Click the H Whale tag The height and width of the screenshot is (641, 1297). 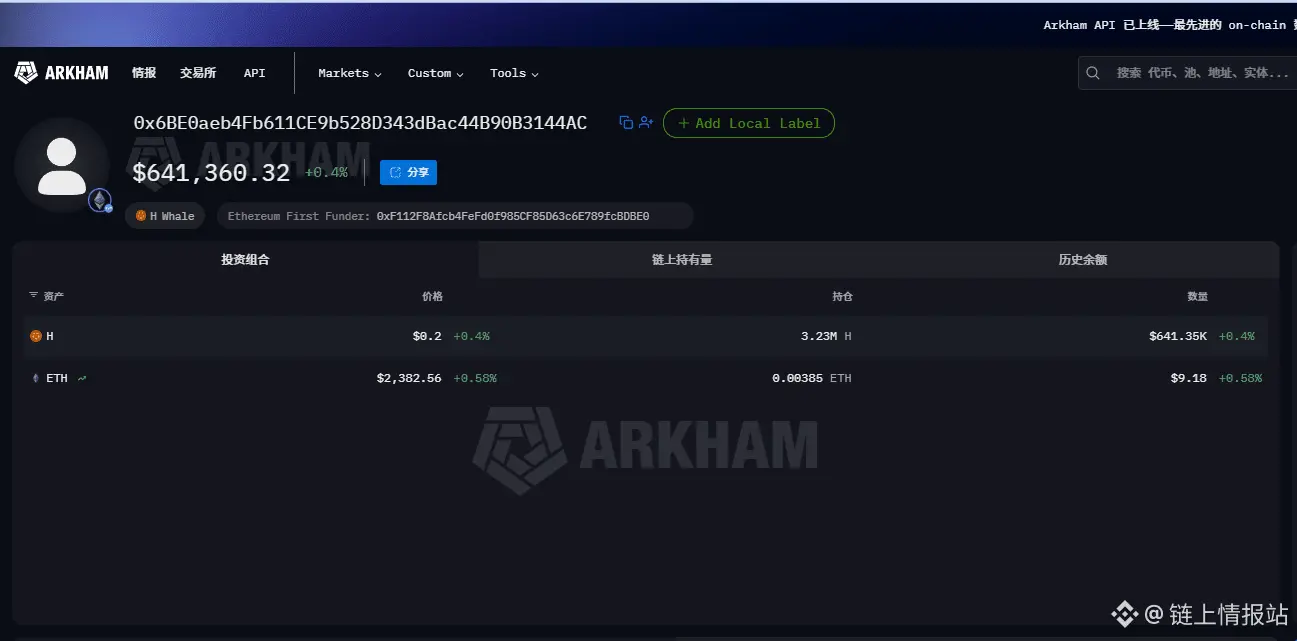coord(165,216)
